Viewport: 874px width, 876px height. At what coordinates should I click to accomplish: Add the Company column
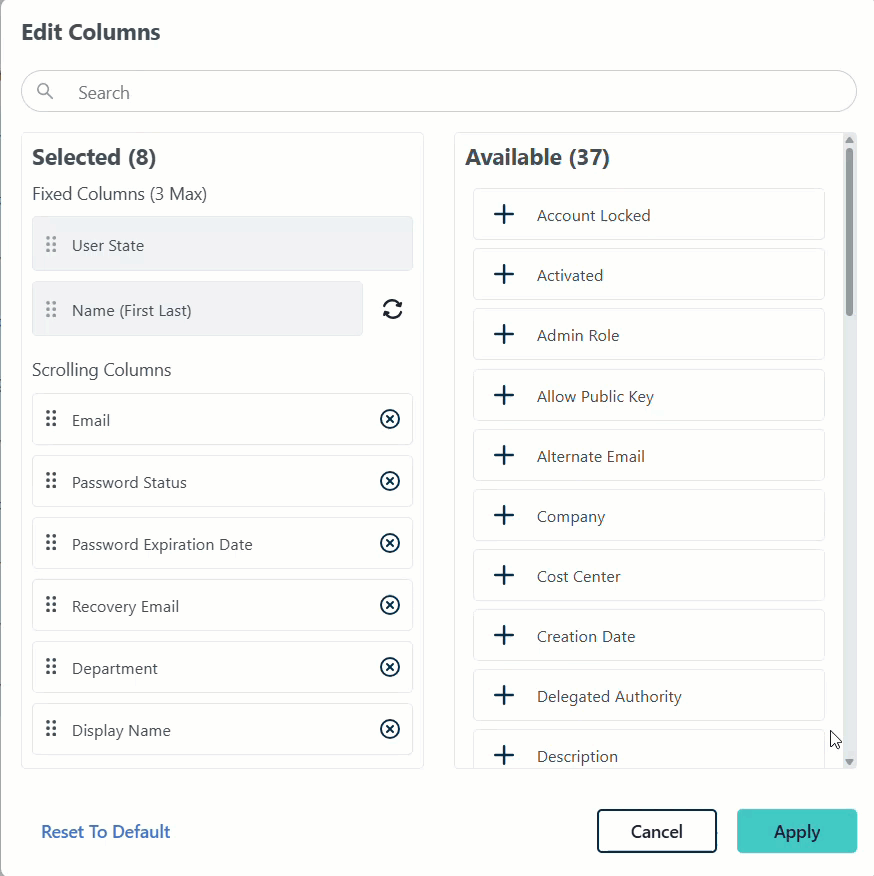point(505,516)
